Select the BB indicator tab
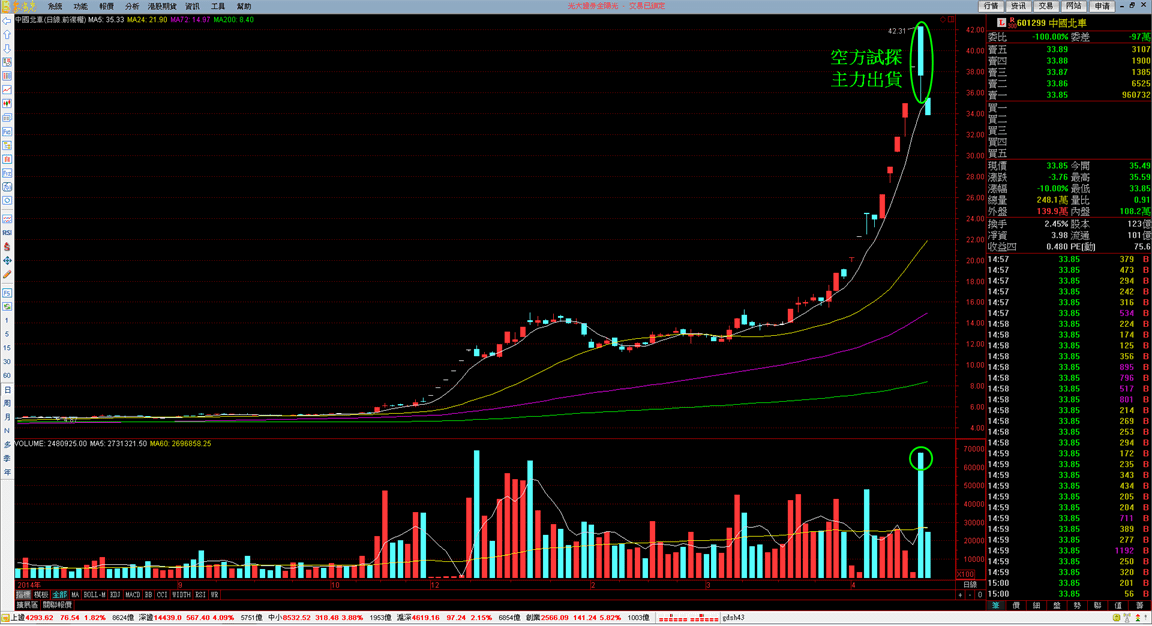1152x626 pixels. (148, 594)
